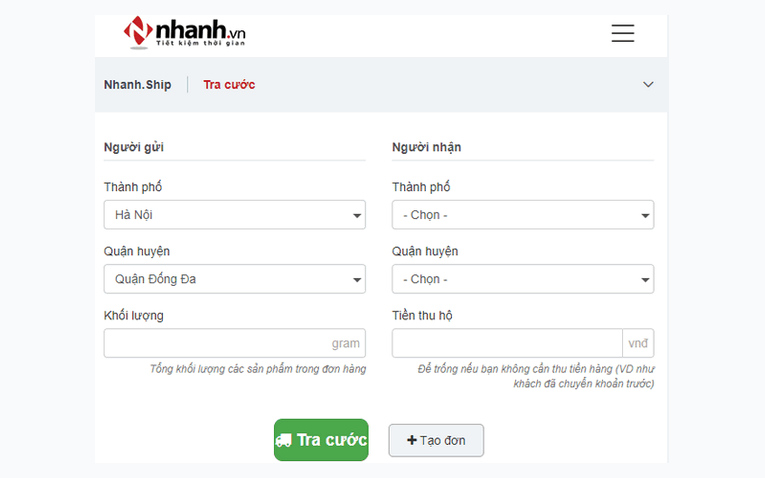Focus the Tiền thu hộ input field
Screen dimensions: 765x478
point(507,343)
